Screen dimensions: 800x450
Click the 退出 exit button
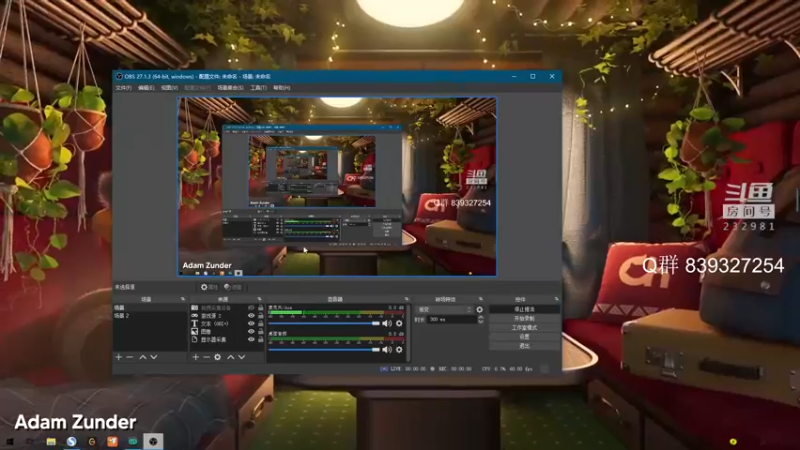click(x=524, y=346)
